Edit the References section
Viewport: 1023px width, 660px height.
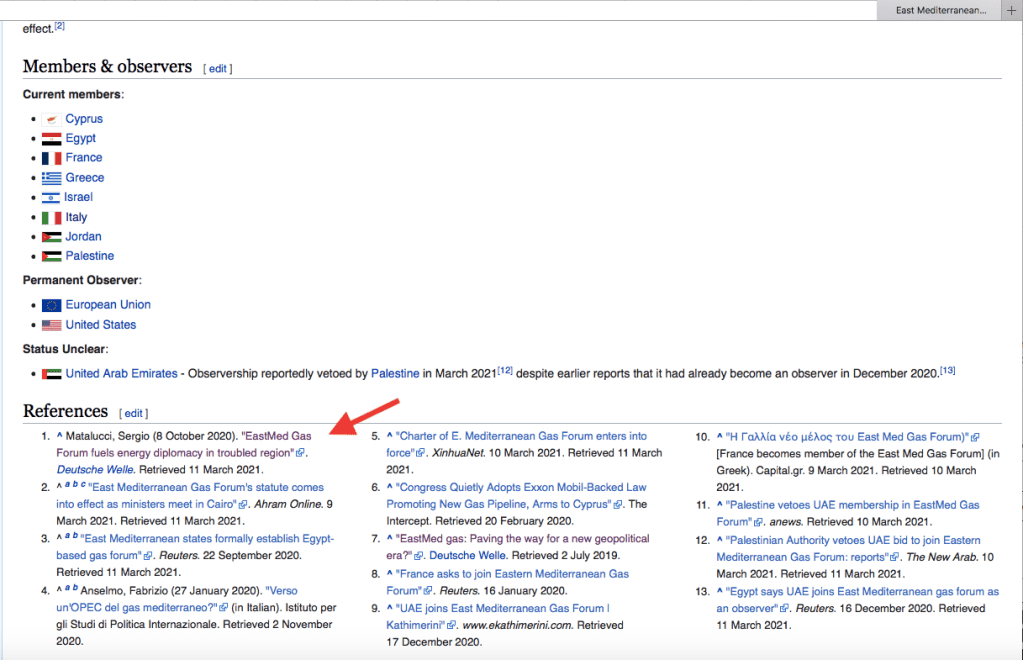tap(133, 413)
